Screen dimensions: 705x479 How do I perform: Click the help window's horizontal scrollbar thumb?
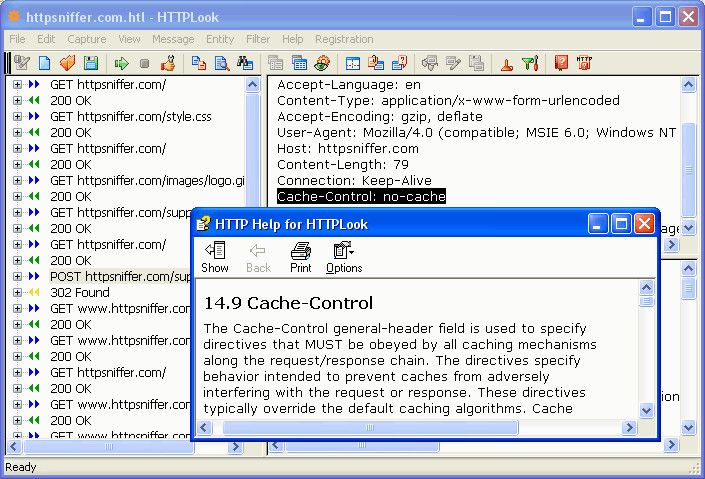[x=370, y=427]
